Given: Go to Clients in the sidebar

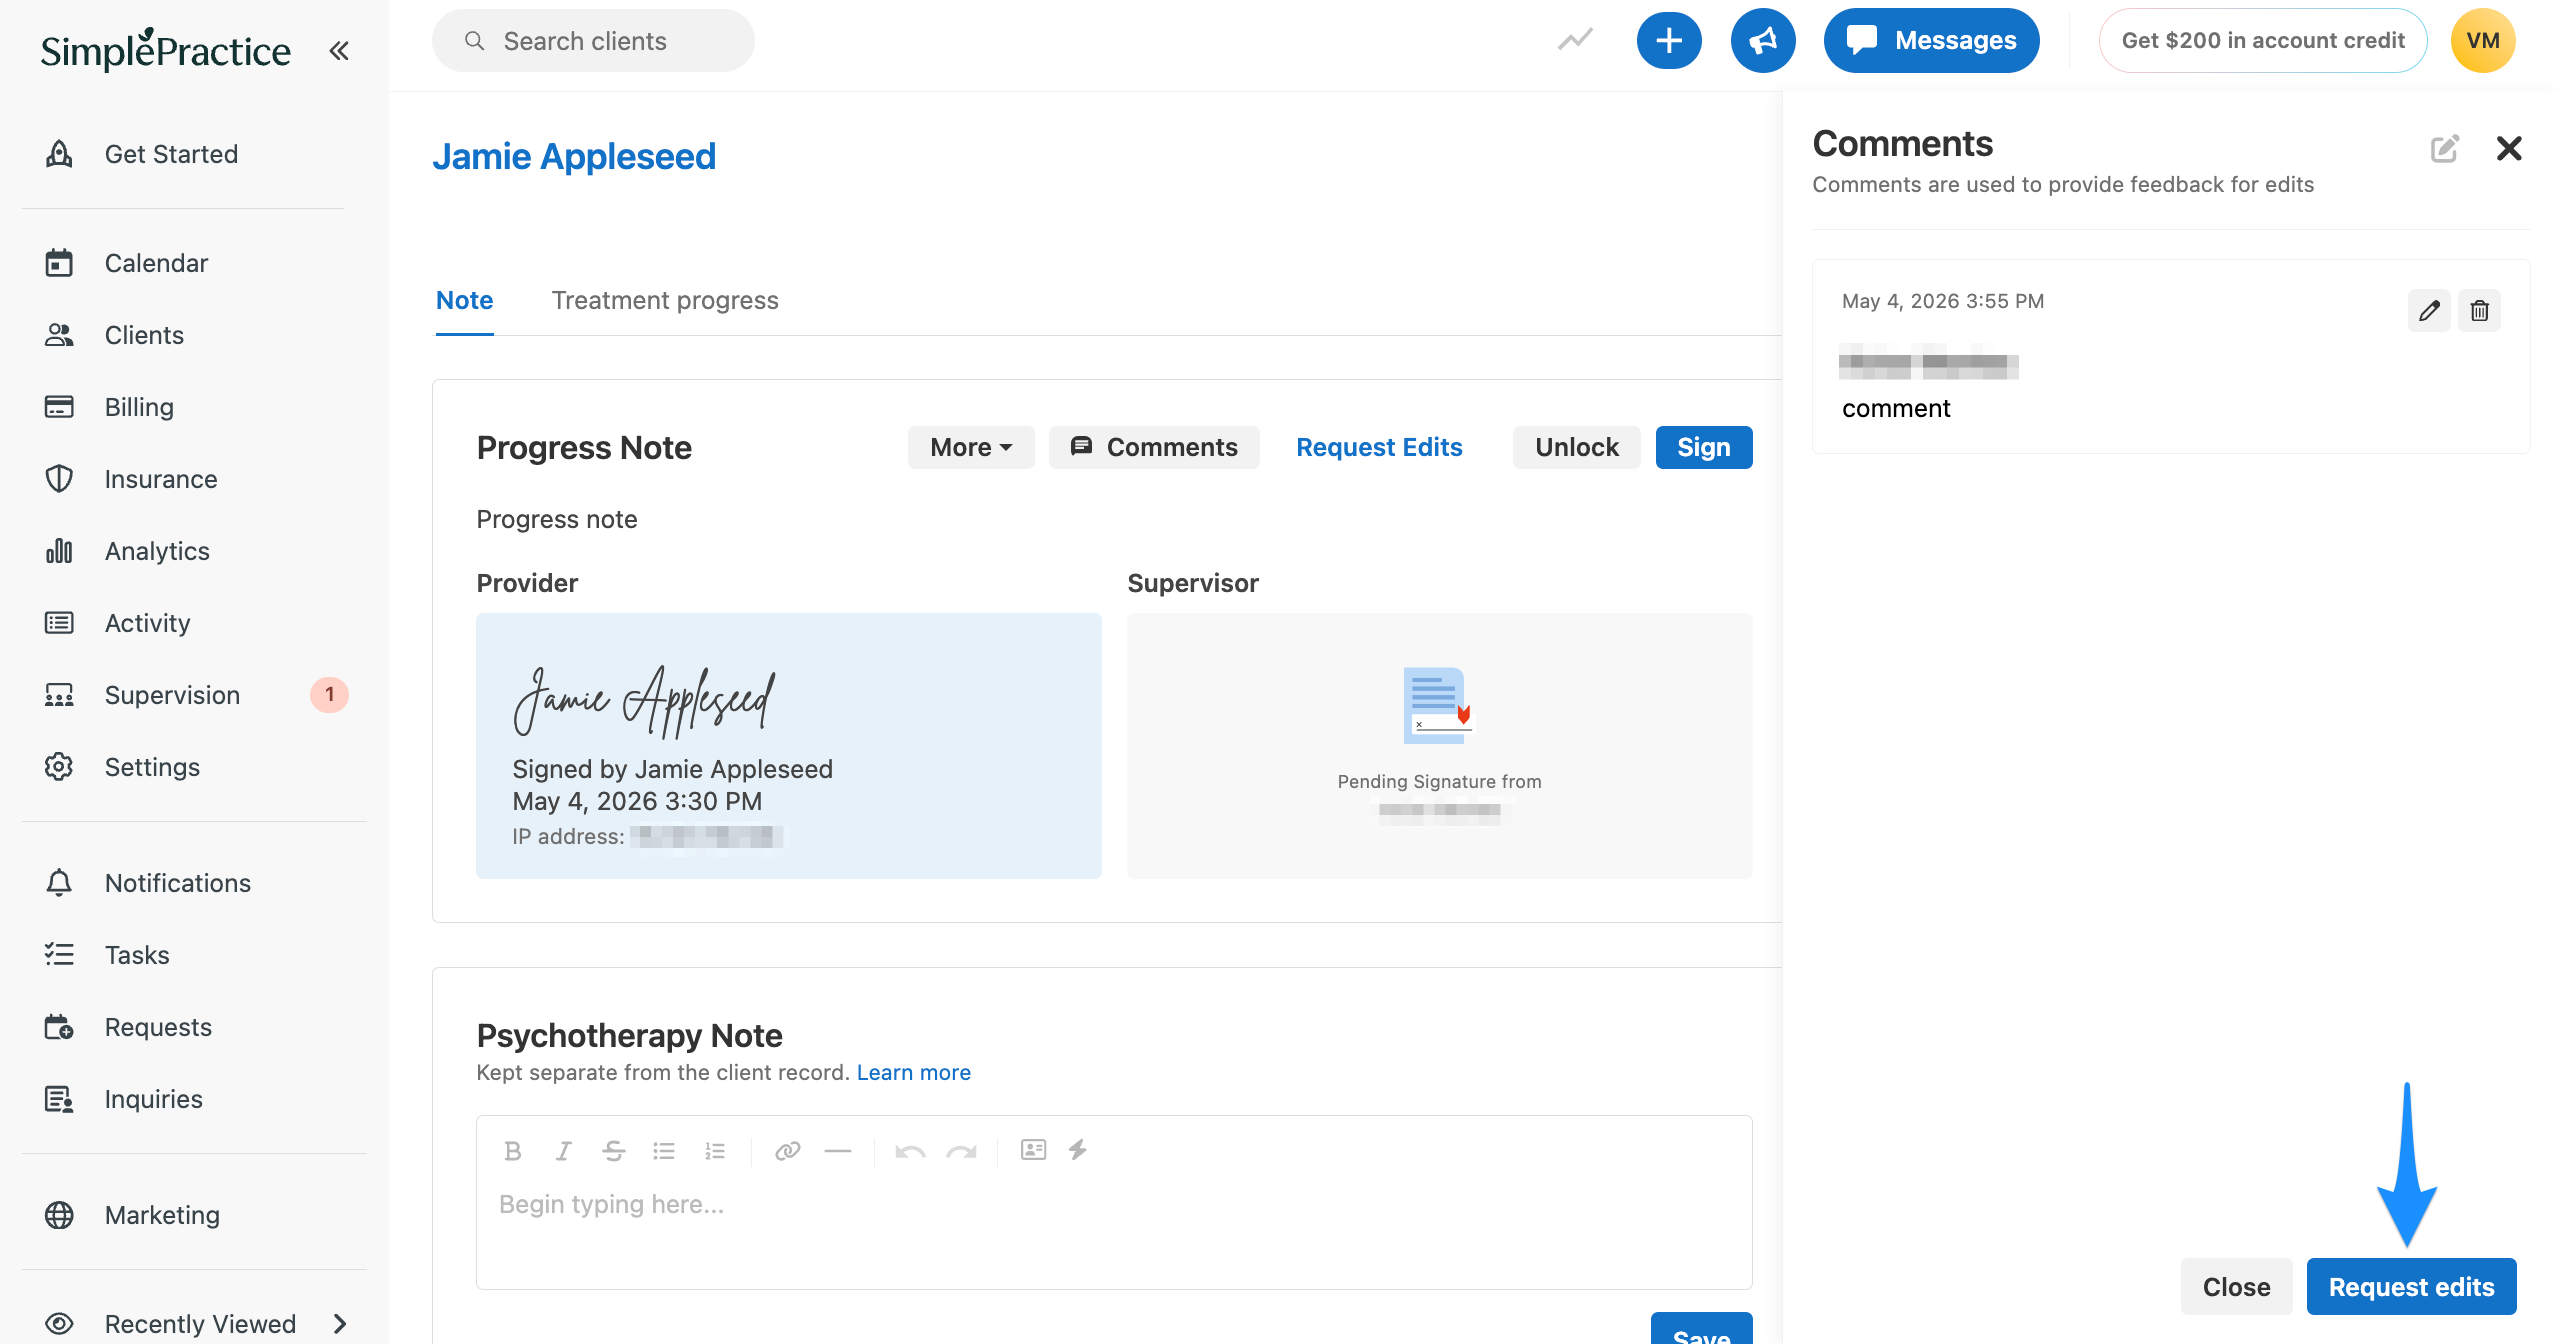Looking at the screenshot, I should point(144,335).
